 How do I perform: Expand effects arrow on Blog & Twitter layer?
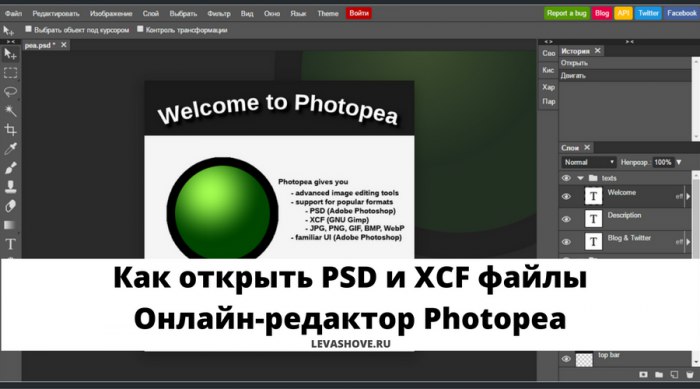point(688,242)
